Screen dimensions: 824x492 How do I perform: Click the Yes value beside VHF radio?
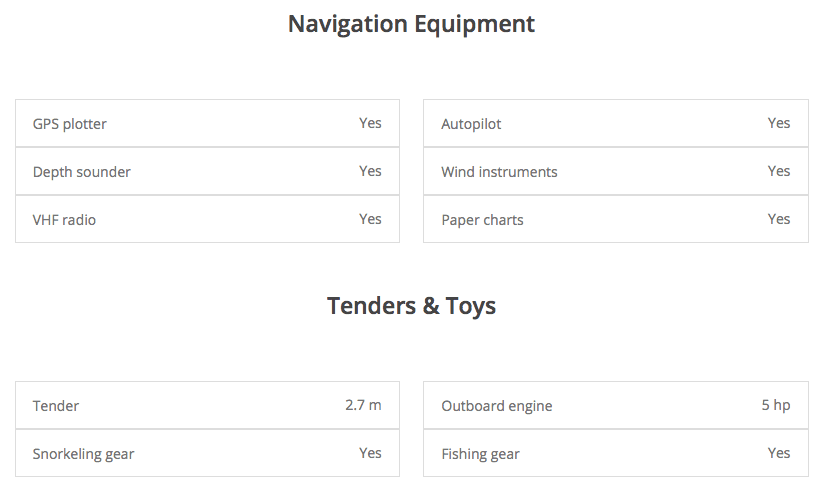click(370, 219)
